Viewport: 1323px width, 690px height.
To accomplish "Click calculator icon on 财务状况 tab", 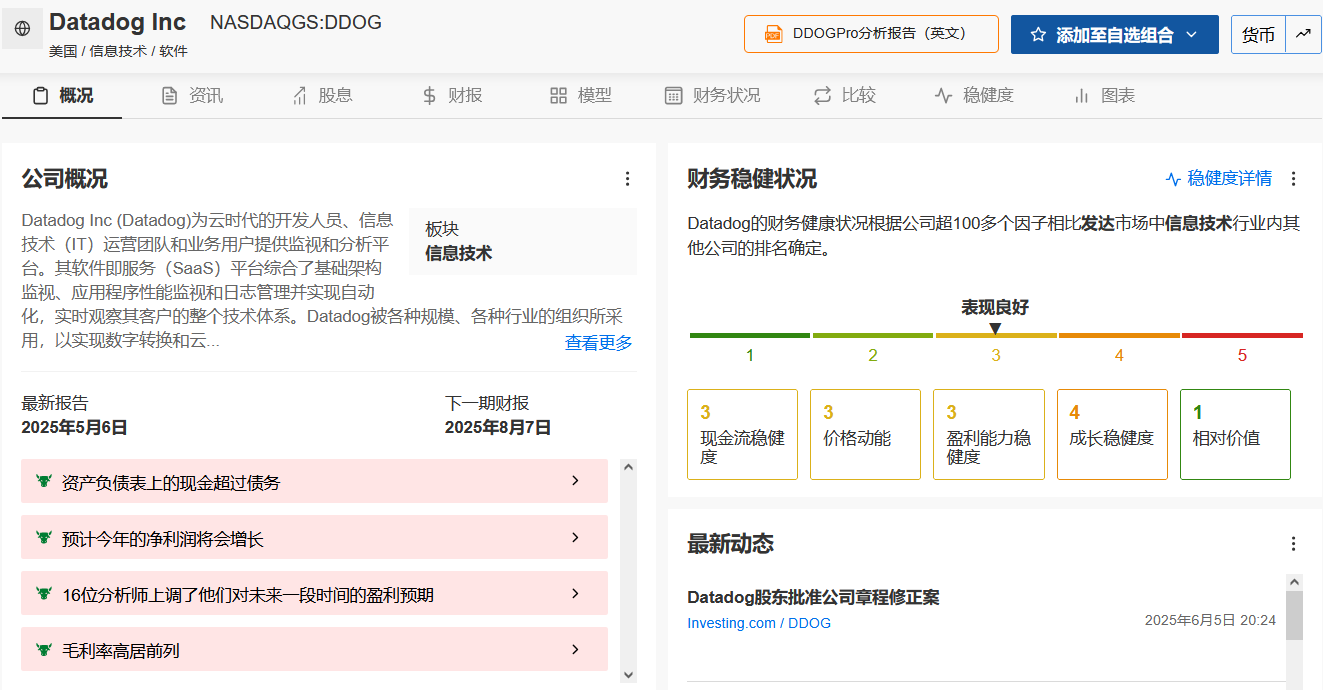I will click(x=674, y=96).
